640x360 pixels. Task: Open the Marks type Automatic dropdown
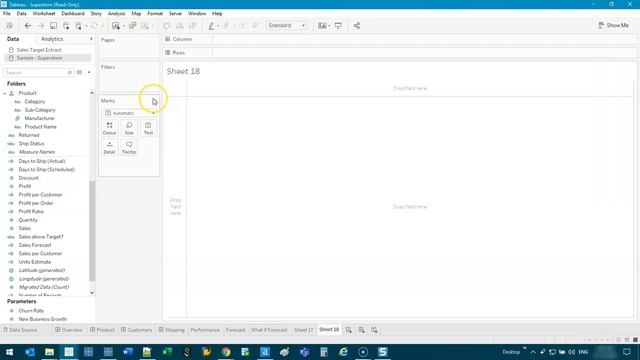click(129, 113)
